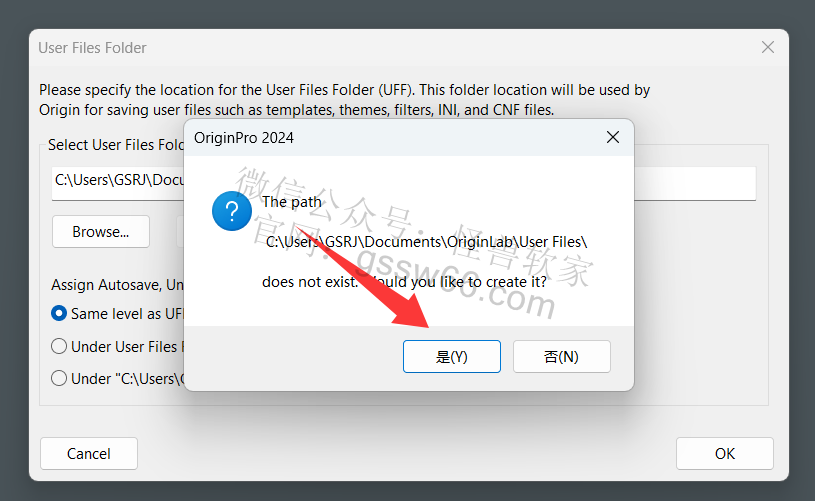Click the 'does not exist' question text
This screenshot has height=501, width=815.
404,282
